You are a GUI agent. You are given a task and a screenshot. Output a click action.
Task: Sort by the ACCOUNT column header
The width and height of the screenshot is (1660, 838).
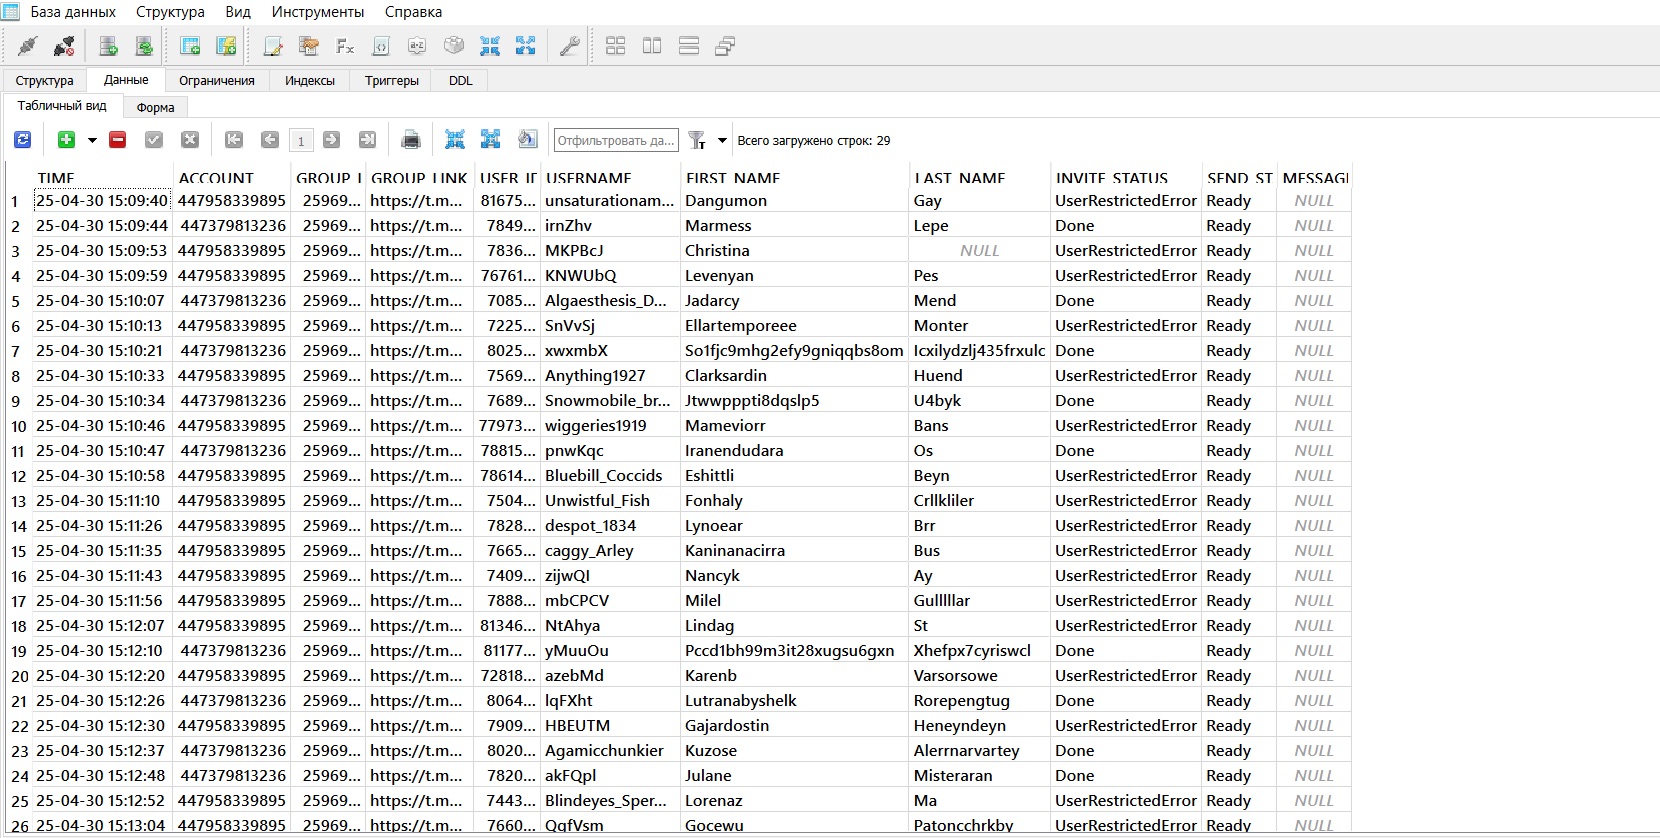coord(232,178)
